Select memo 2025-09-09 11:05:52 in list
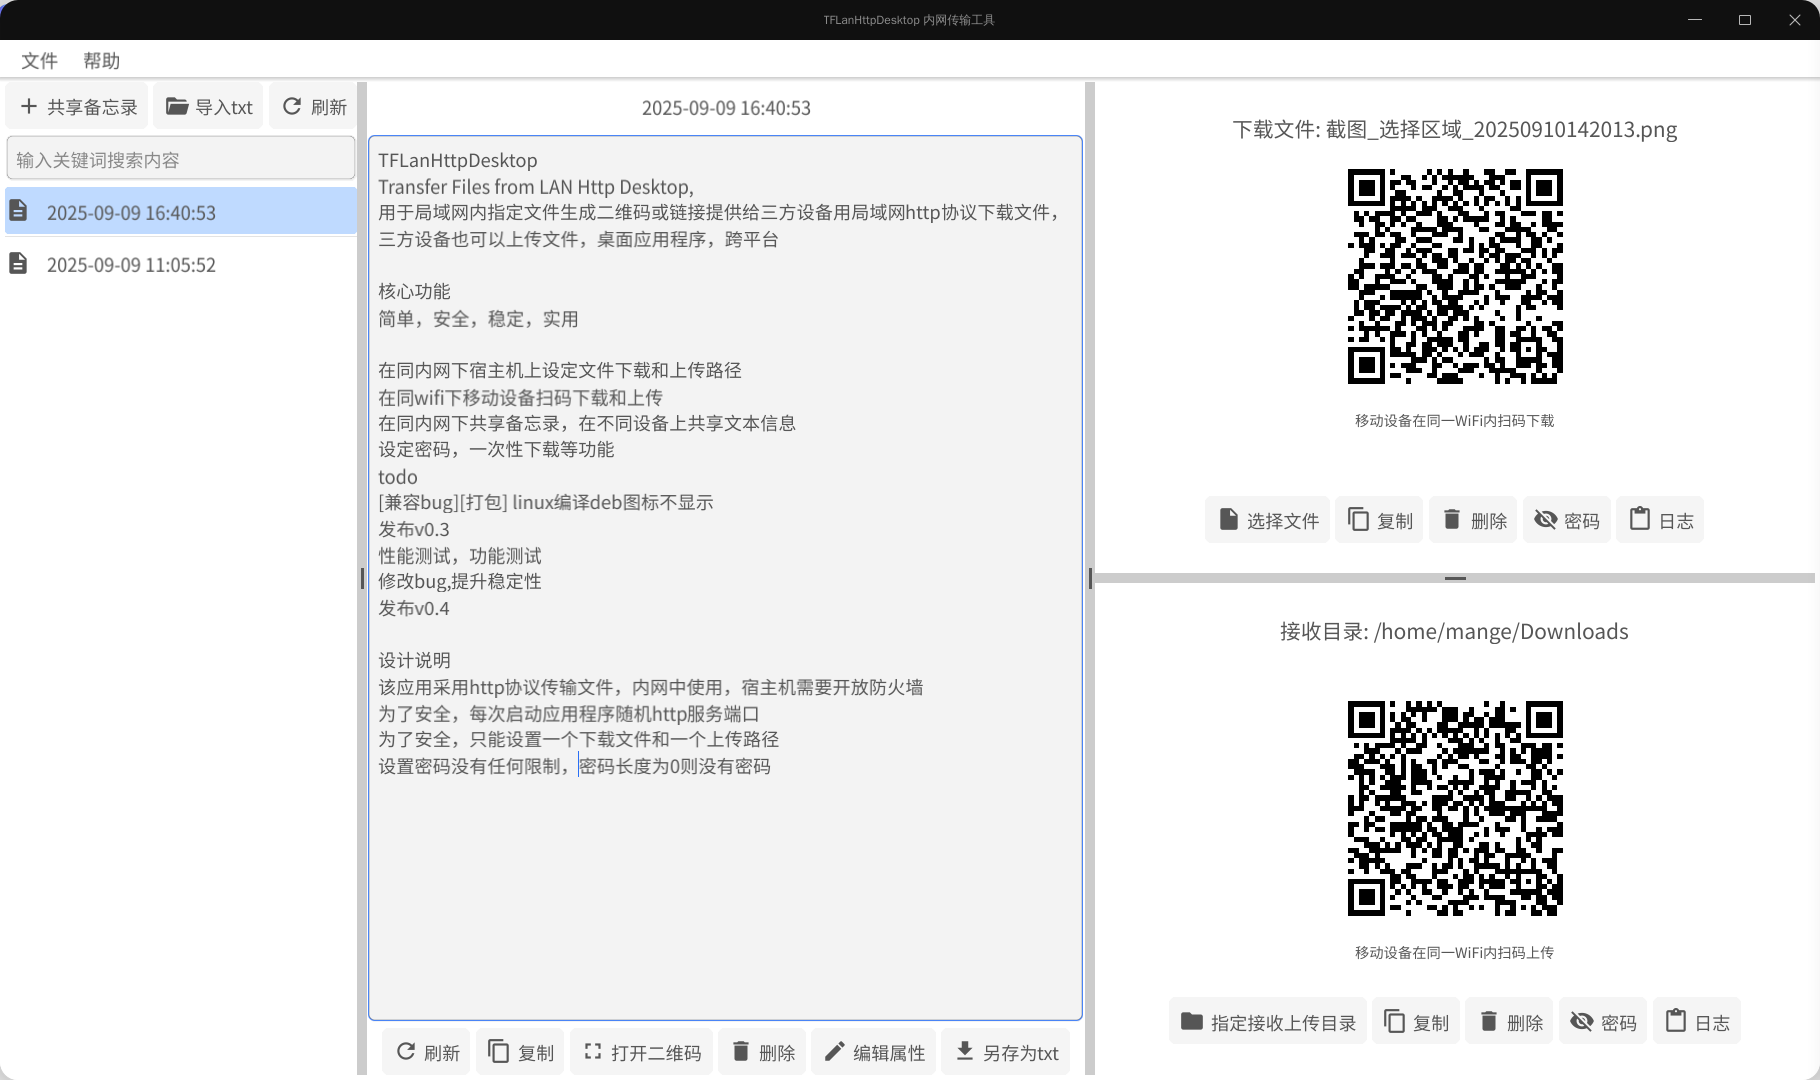Screen dimensions: 1820x1080 coord(181,264)
